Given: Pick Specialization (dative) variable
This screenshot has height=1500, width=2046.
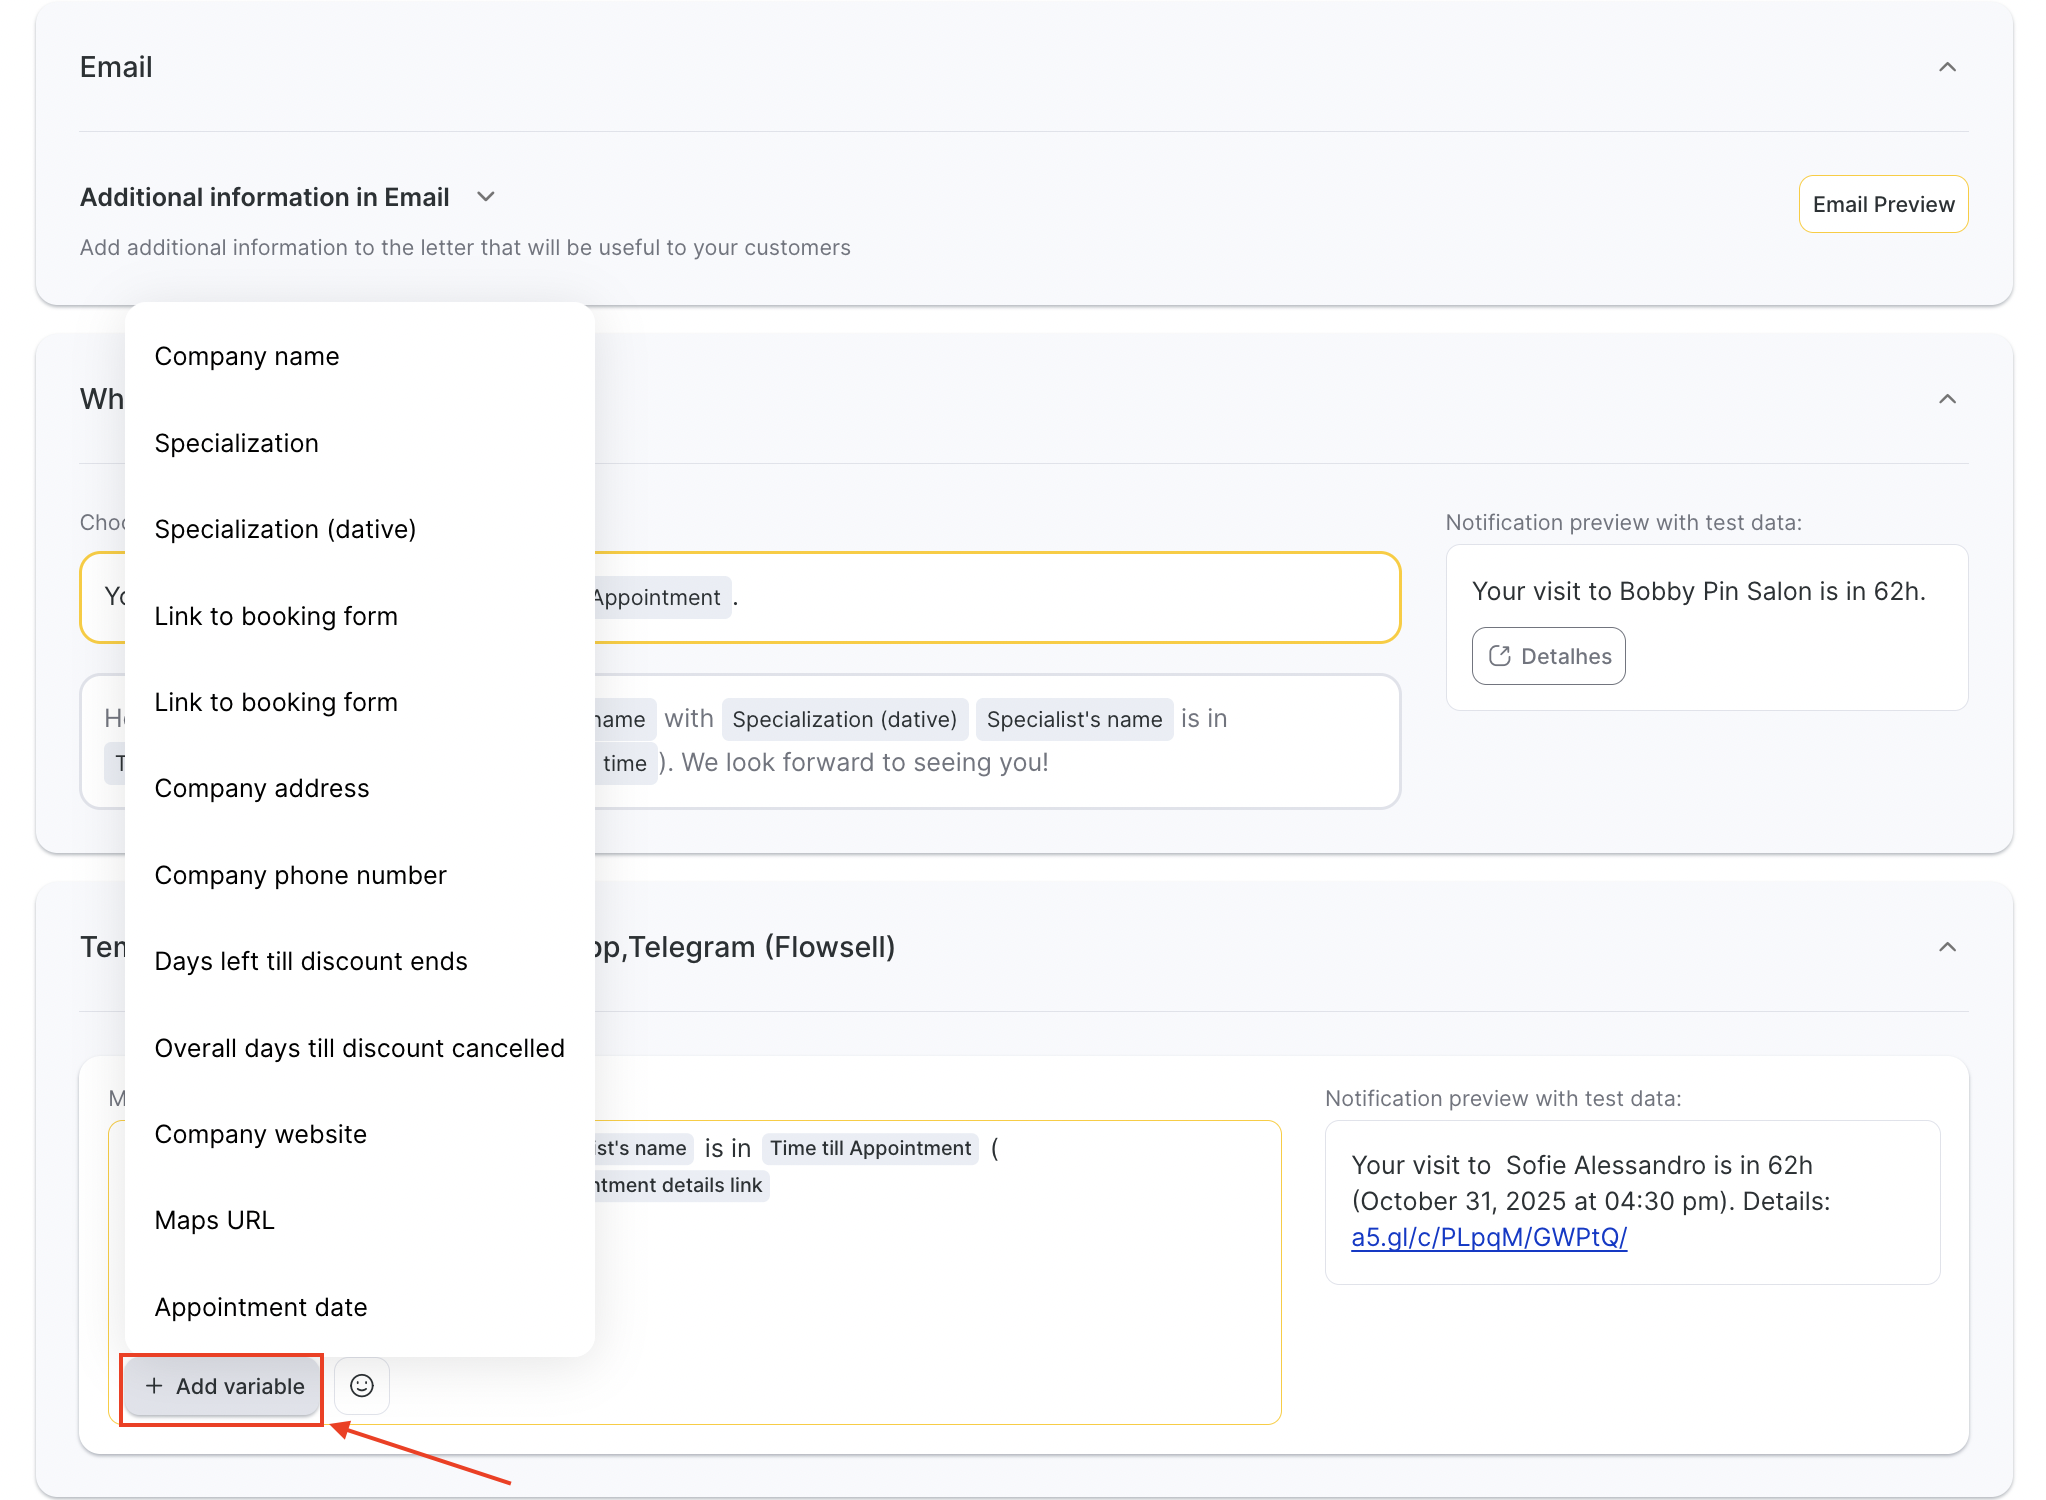Looking at the screenshot, I should point(285,529).
